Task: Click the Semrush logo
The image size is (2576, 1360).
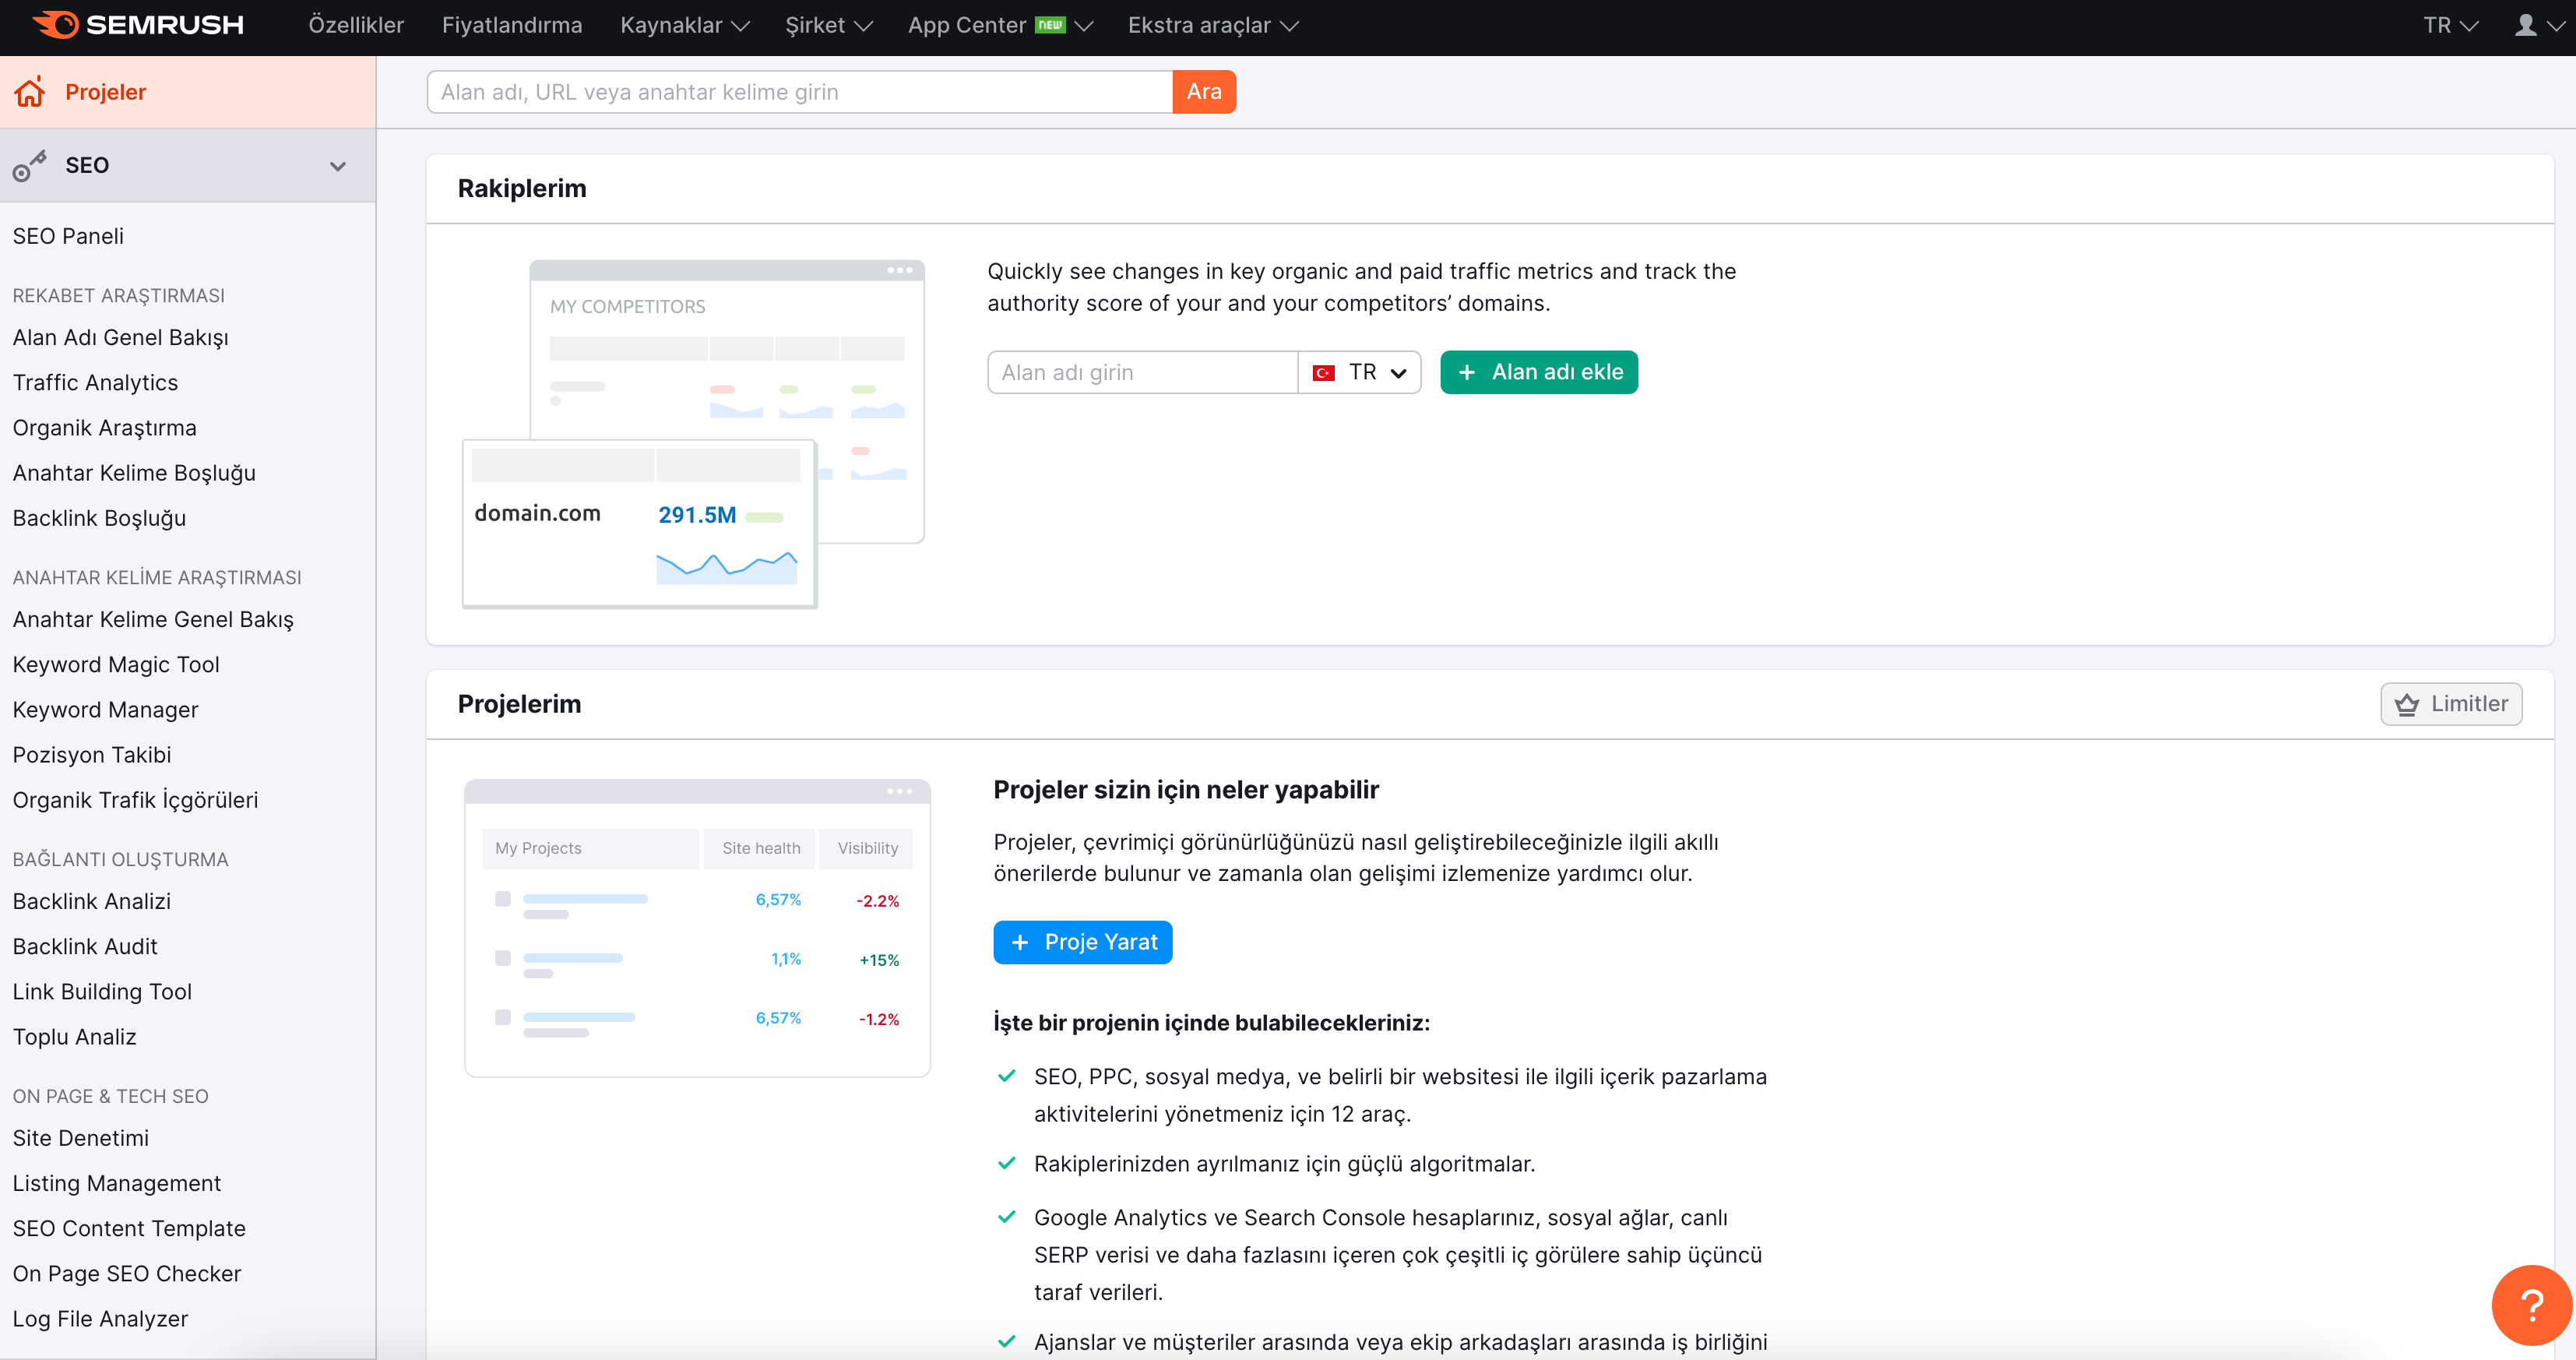Action: click(x=138, y=25)
